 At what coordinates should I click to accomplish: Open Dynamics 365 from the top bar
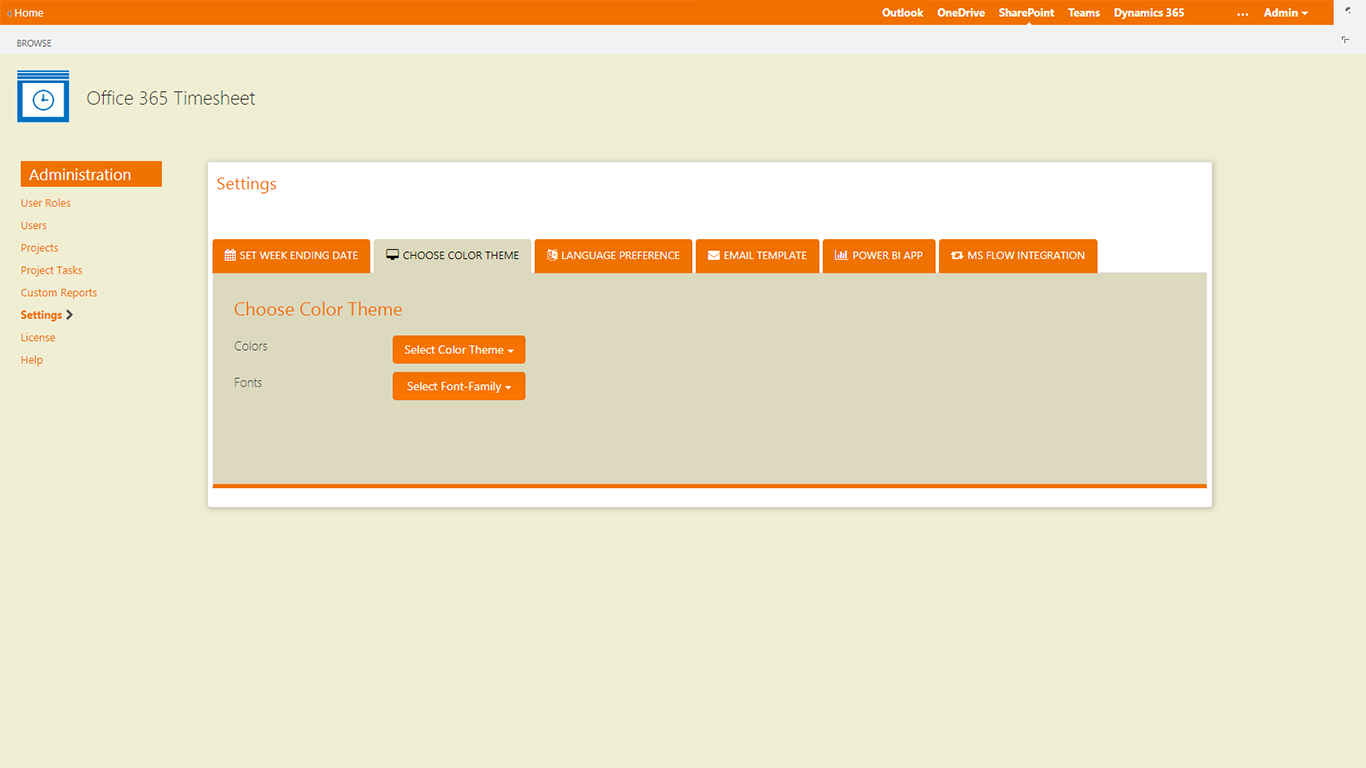coord(1149,13)
